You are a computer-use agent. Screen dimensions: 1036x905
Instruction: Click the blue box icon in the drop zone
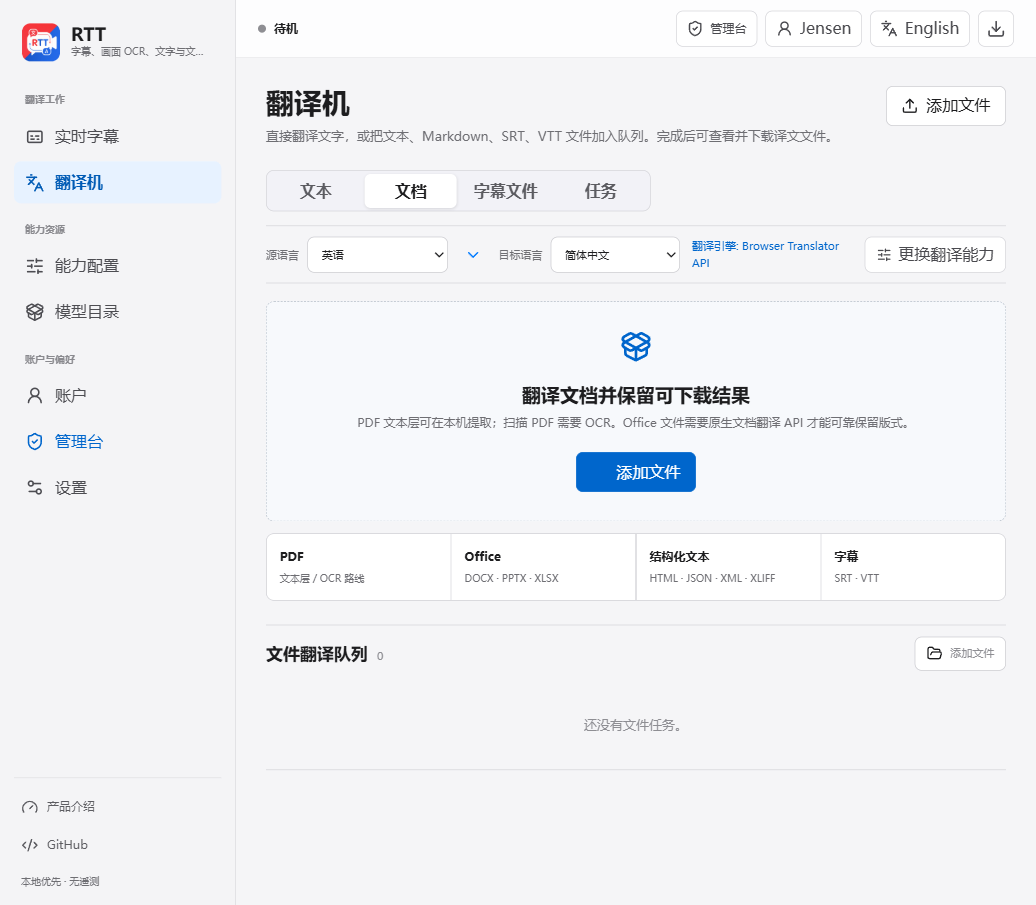tap(636, 346)
